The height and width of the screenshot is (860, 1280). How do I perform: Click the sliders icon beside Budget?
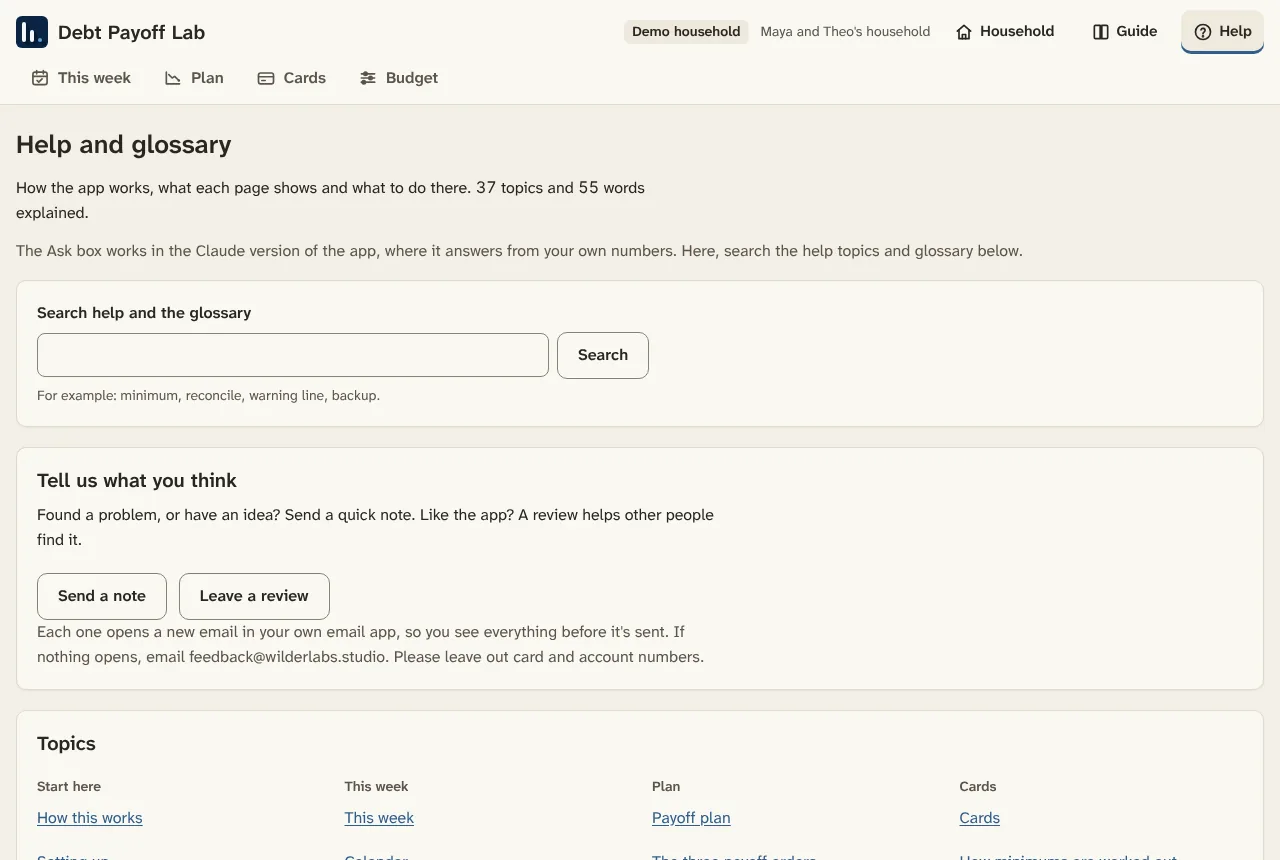pyautogui.click(x=368, y=78)
